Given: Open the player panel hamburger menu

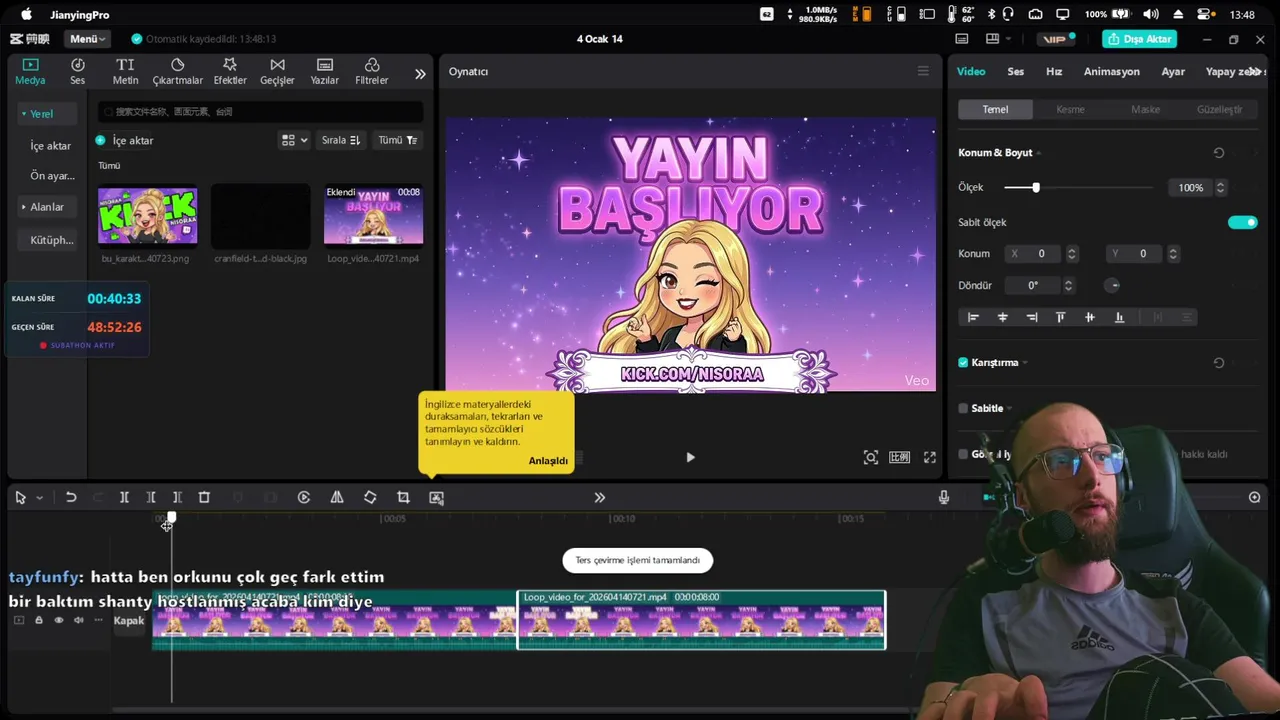Looking at the screenshot, I should [x=923, y=71].
